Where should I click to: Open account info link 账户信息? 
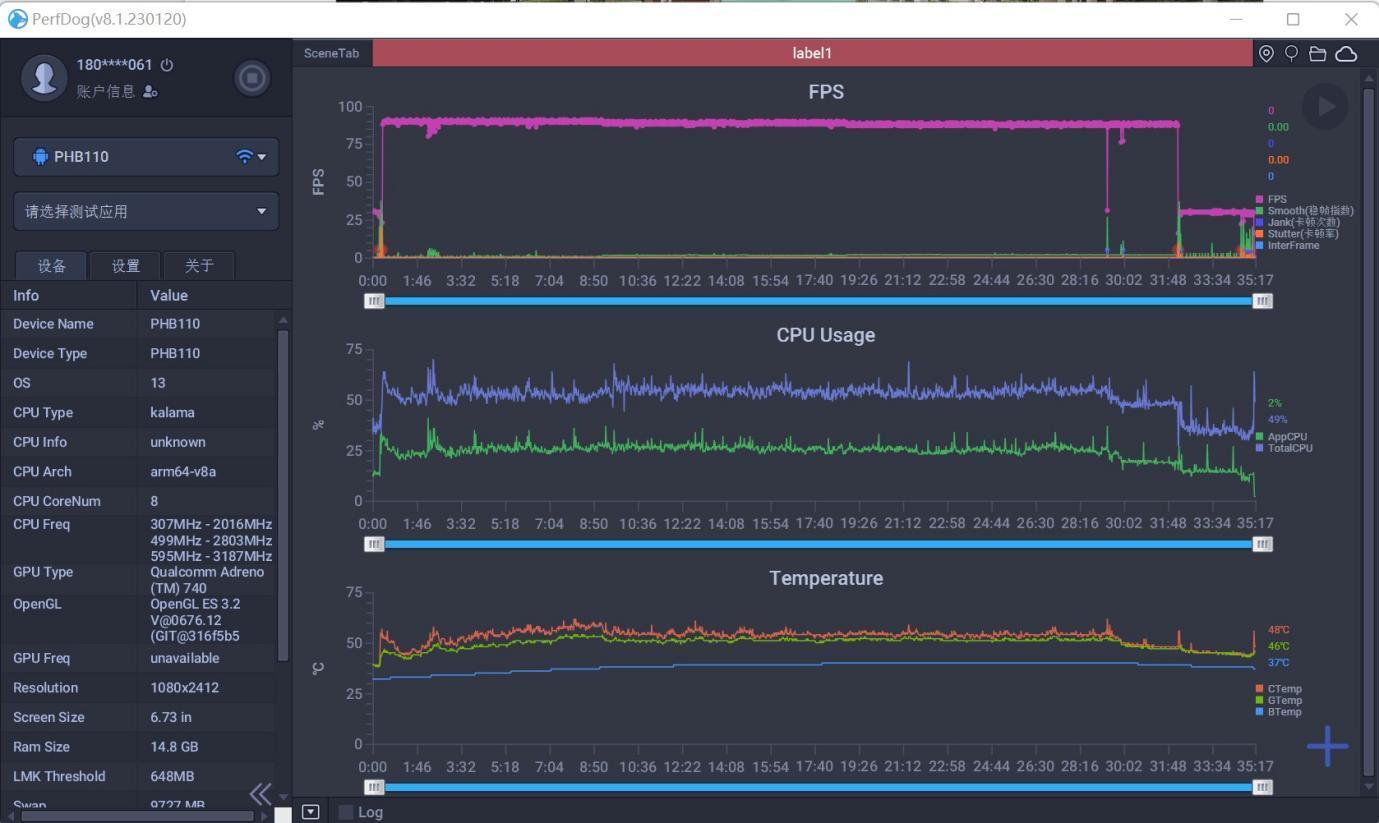117,91
